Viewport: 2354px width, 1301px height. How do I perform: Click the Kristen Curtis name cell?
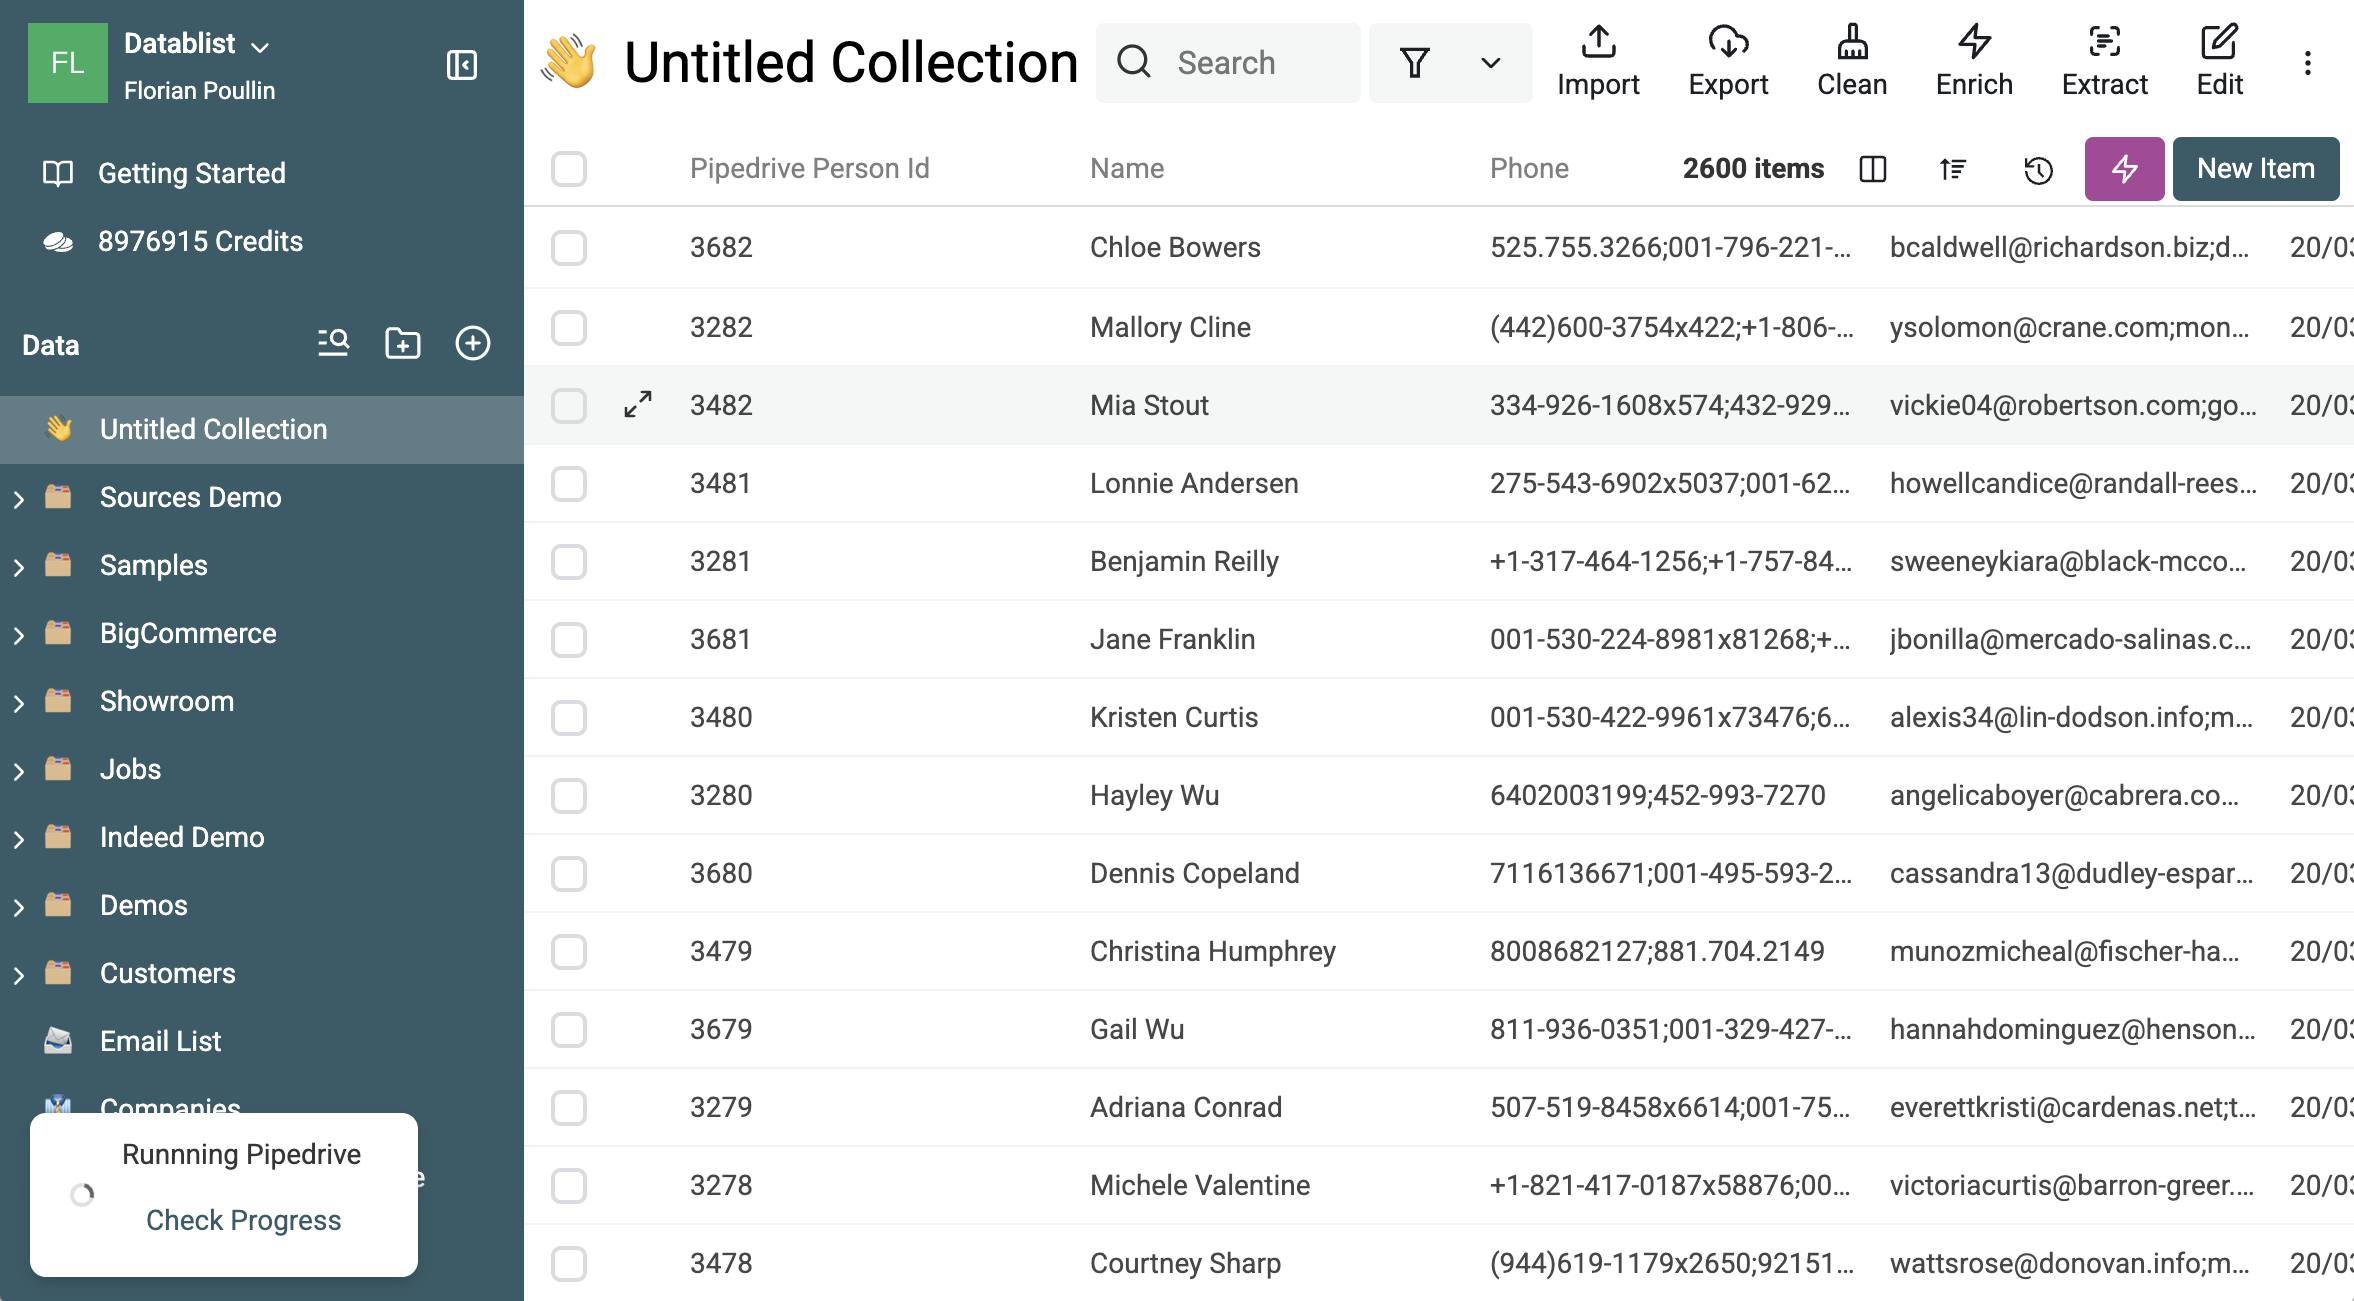tap(1173, 717)
